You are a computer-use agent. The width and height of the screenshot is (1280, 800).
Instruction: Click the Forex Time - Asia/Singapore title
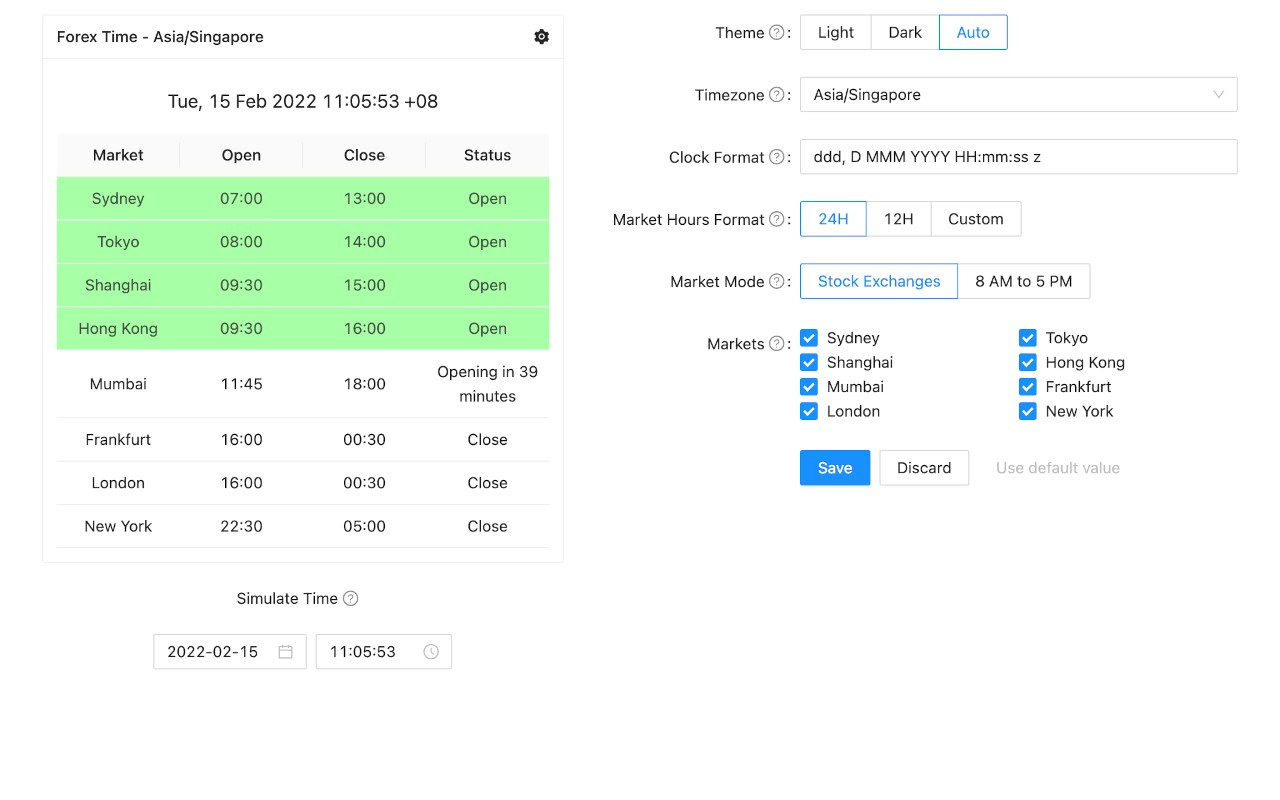point(160,37)
